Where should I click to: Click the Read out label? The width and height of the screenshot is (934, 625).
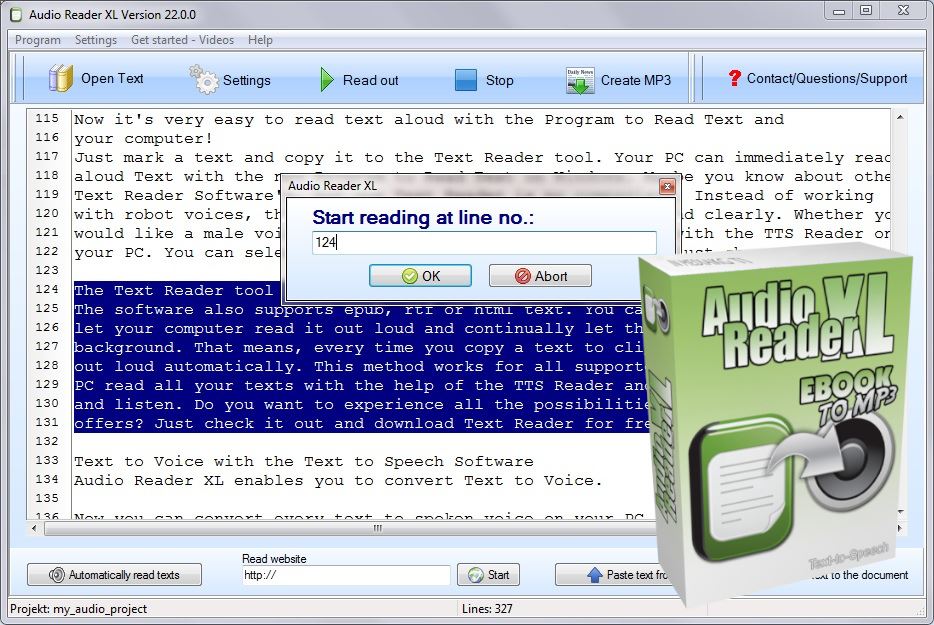371,80
